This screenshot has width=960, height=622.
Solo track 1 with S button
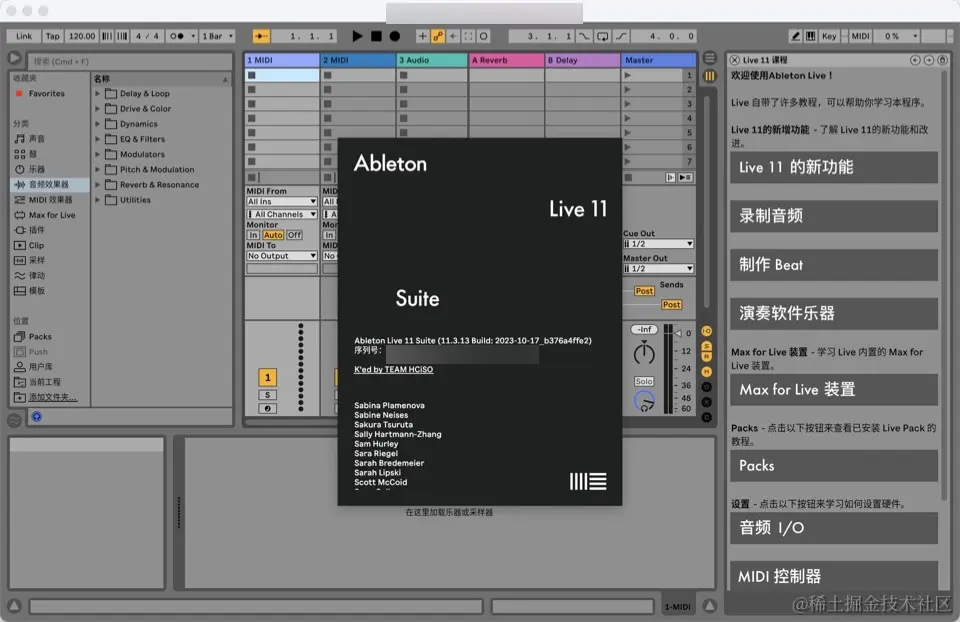[268, 395]
